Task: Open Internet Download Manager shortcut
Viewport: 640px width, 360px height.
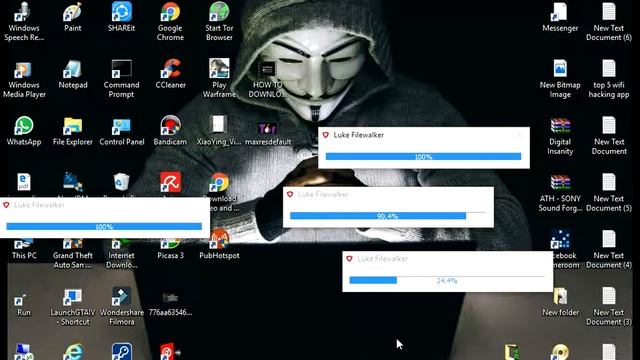Action: 121,254
